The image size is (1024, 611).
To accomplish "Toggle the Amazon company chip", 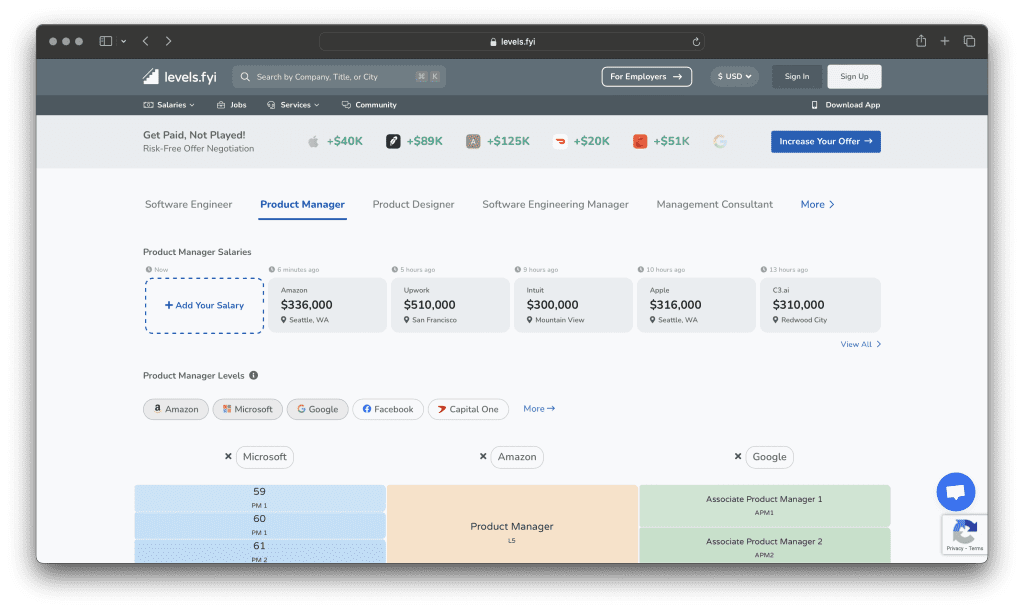I will (176, 409).
